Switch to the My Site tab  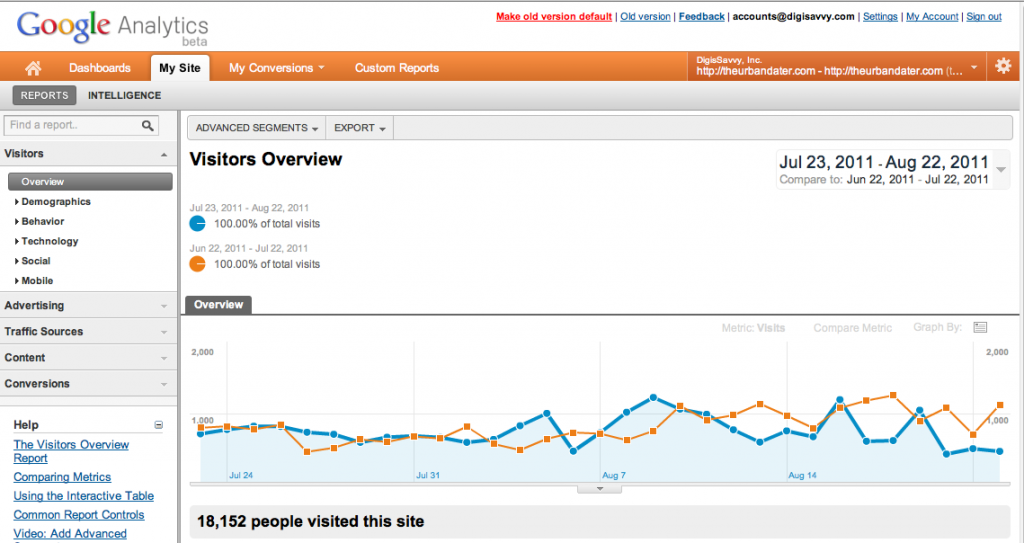[180, 68]
